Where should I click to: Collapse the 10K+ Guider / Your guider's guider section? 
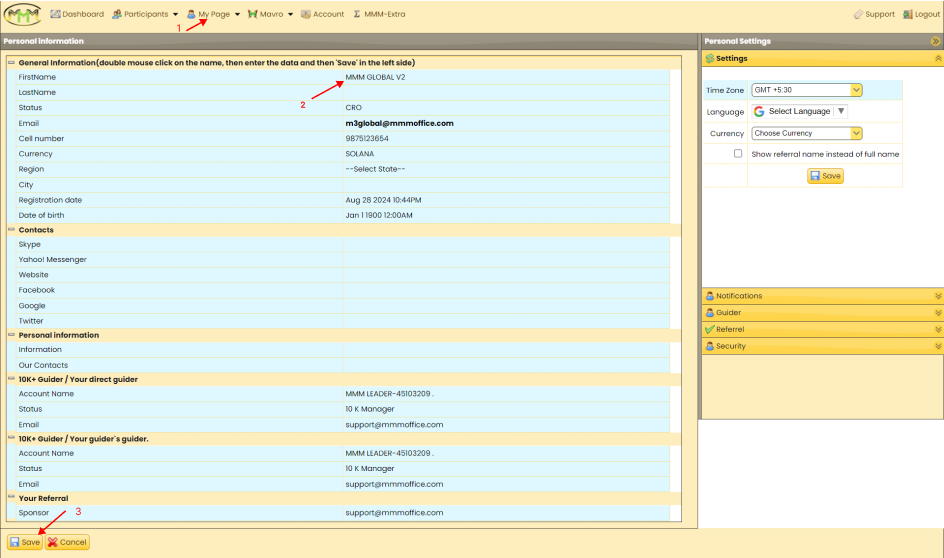coord(11,438)
